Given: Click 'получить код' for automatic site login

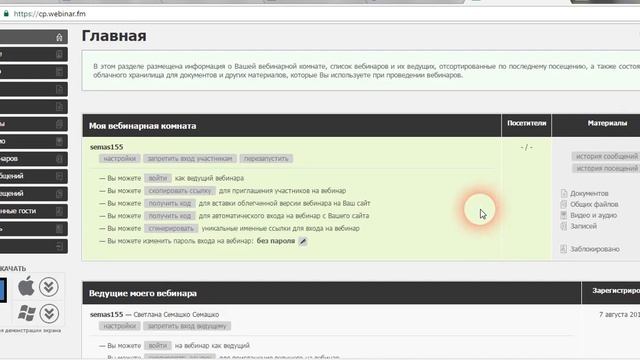Looking at the screenshot, I should click(170, 216).
